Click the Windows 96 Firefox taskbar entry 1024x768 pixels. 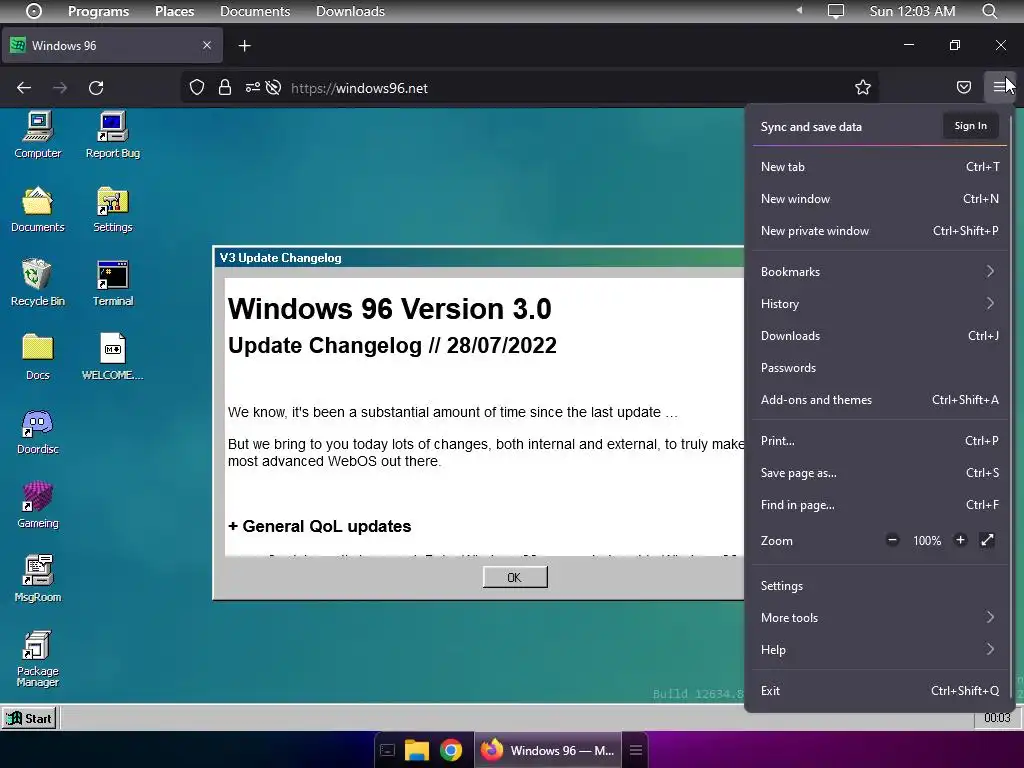pyautogui.click(x=549, y=750)
